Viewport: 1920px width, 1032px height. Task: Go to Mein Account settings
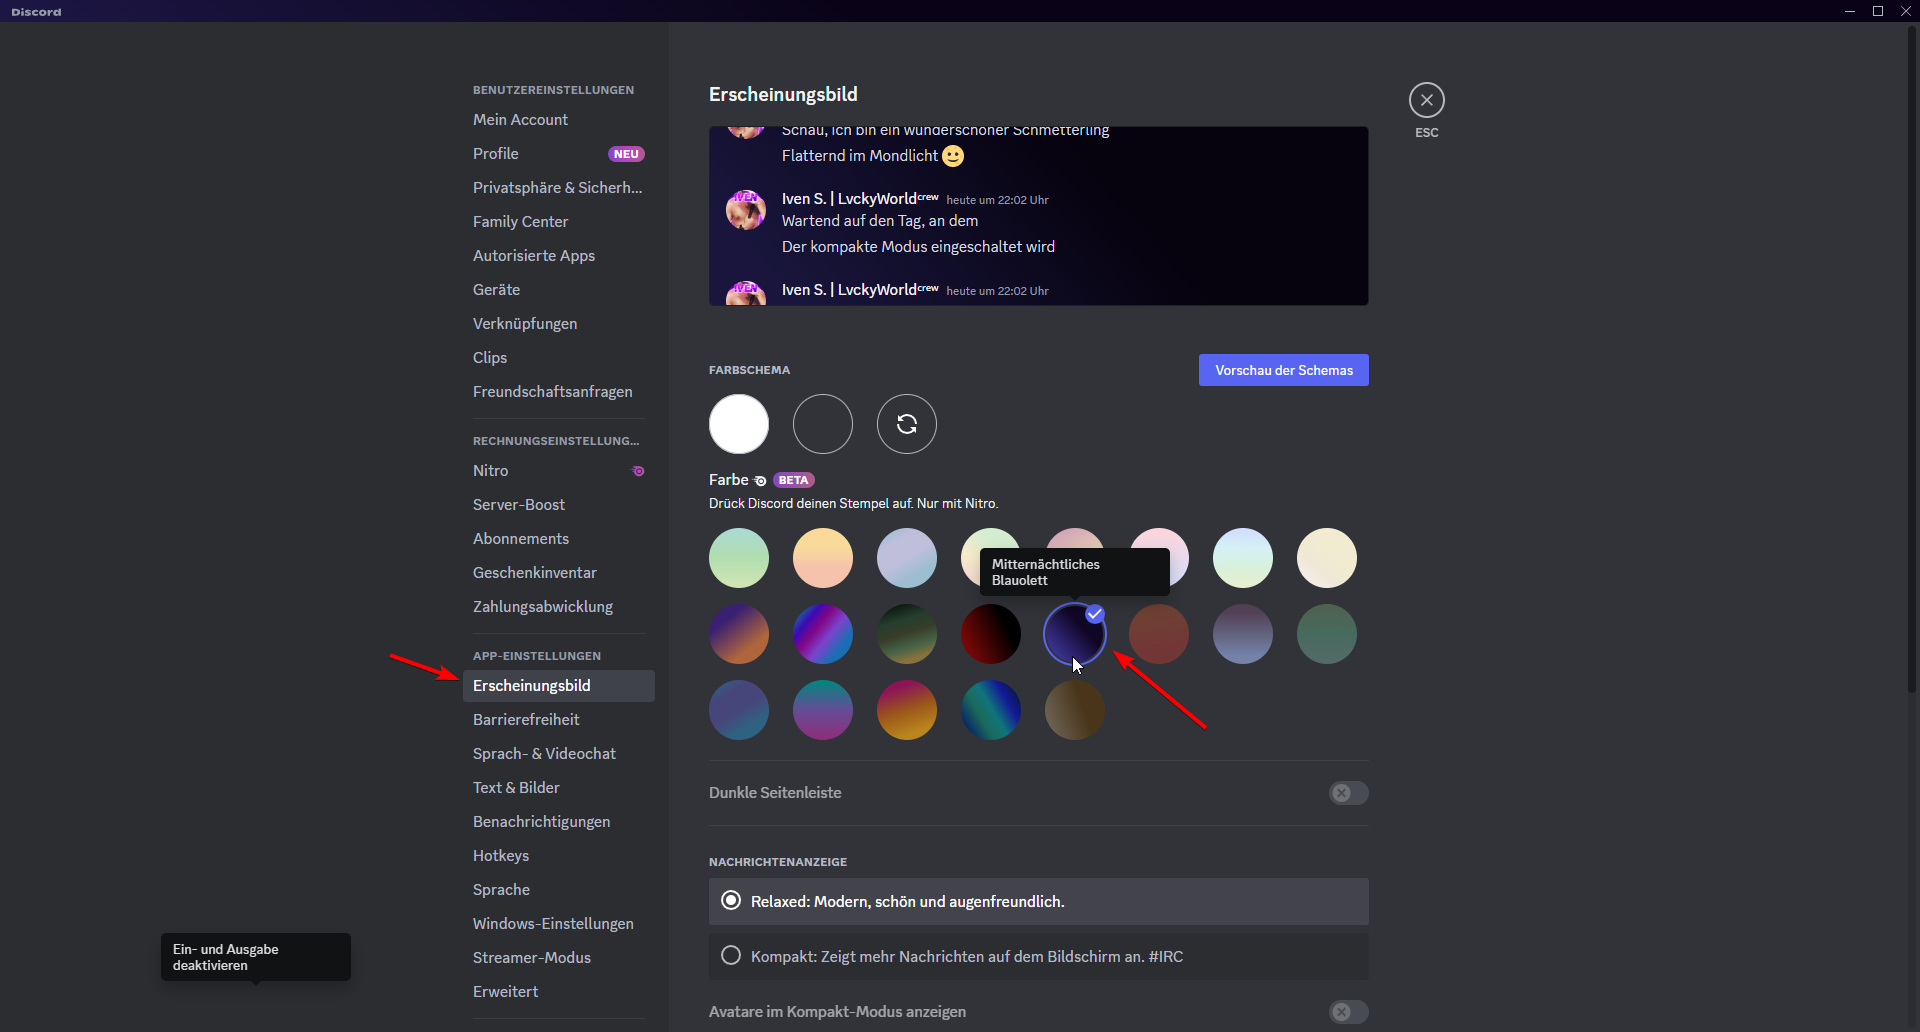click(520, 120)
